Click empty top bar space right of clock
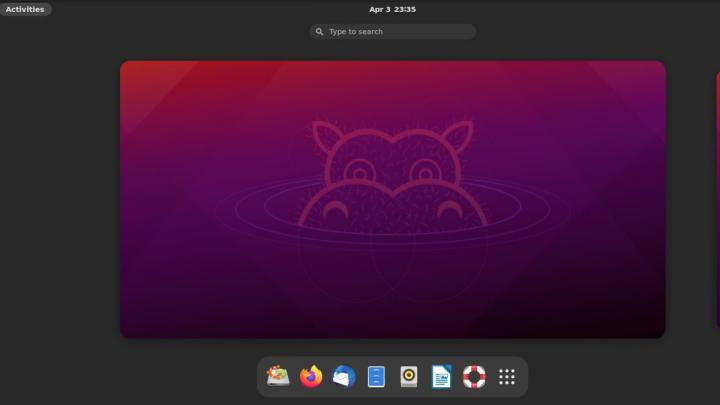Viewport: 720px width, 405px height. [x=560, y=9]
